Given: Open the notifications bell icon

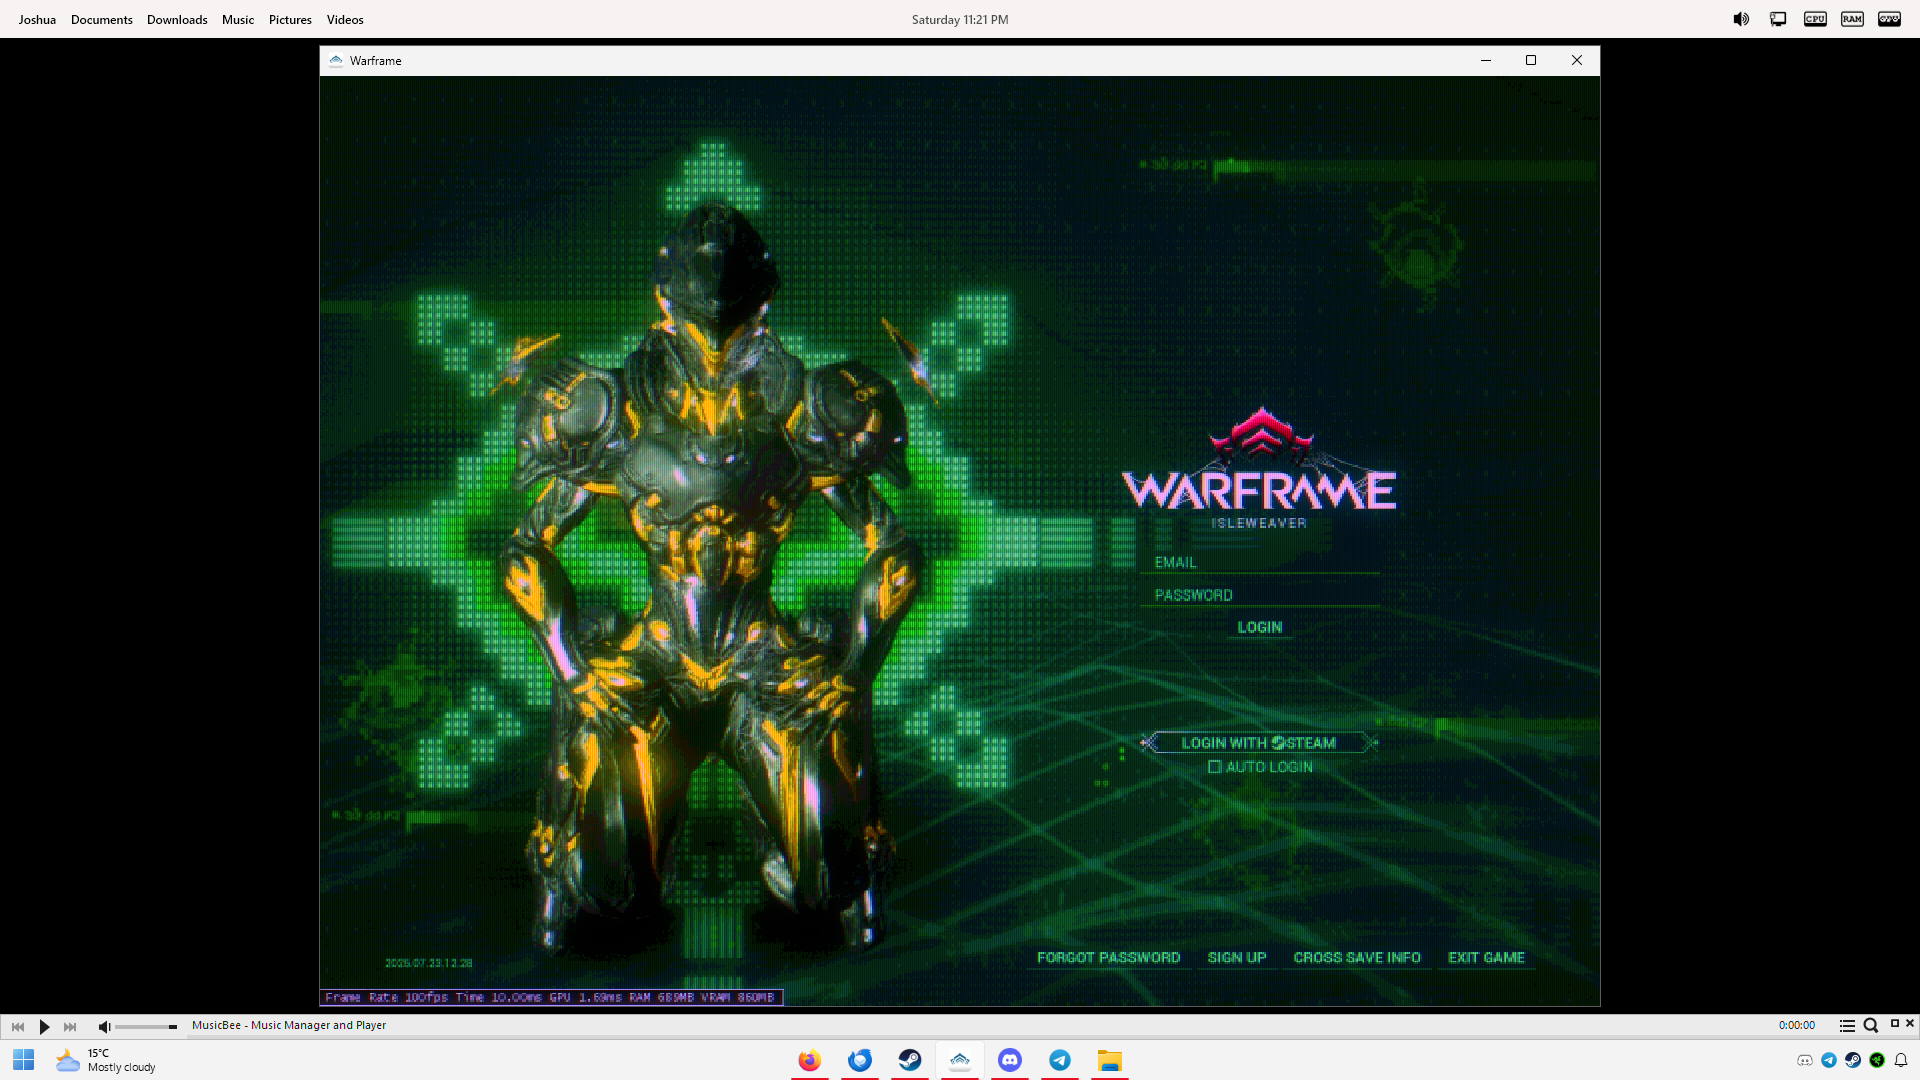Looking at the screenshot, I should (x=1901, y=1061).
